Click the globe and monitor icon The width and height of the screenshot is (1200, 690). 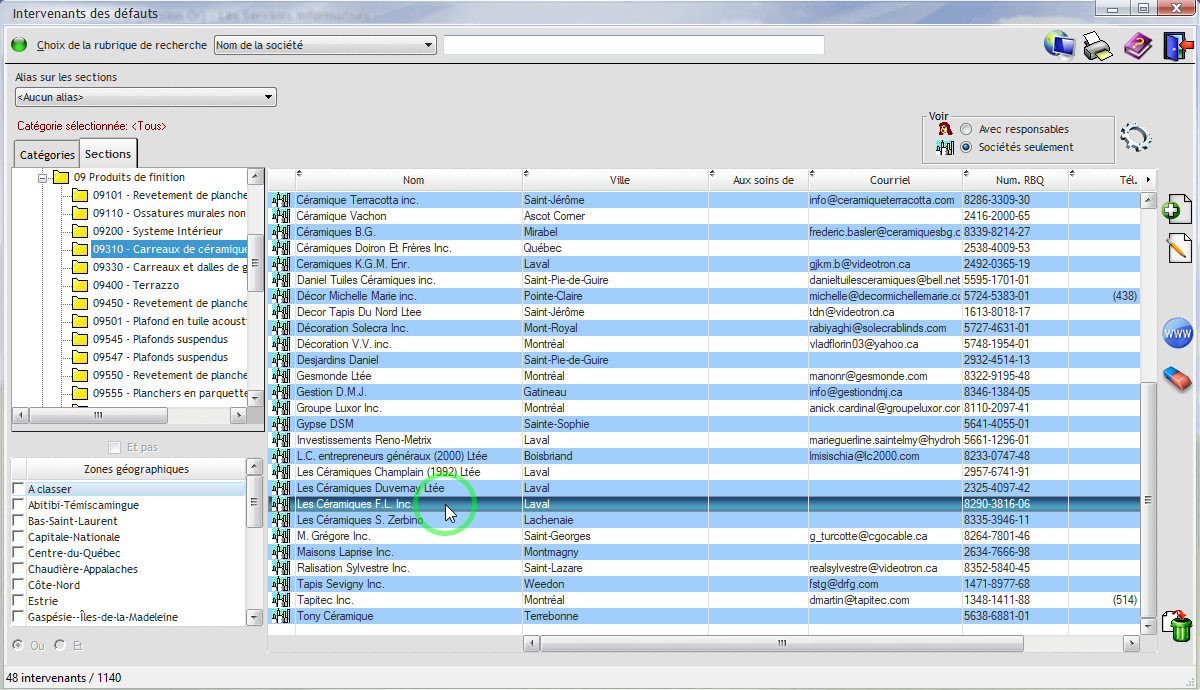[1059, 46]
